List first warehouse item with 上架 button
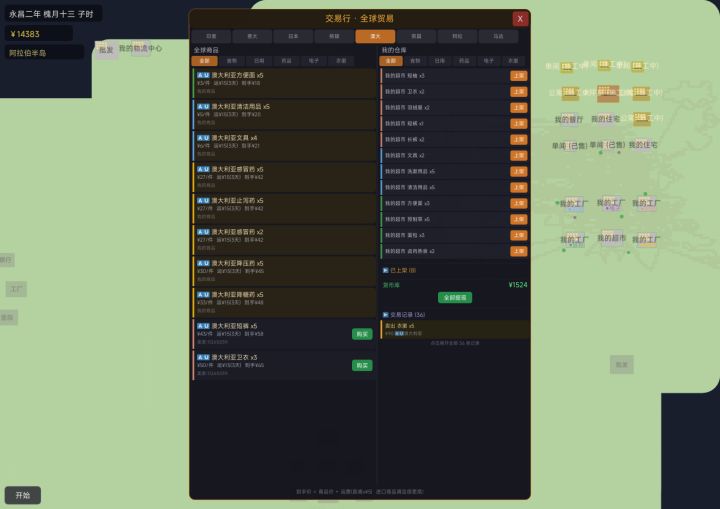720x509 pixels. 518,75
